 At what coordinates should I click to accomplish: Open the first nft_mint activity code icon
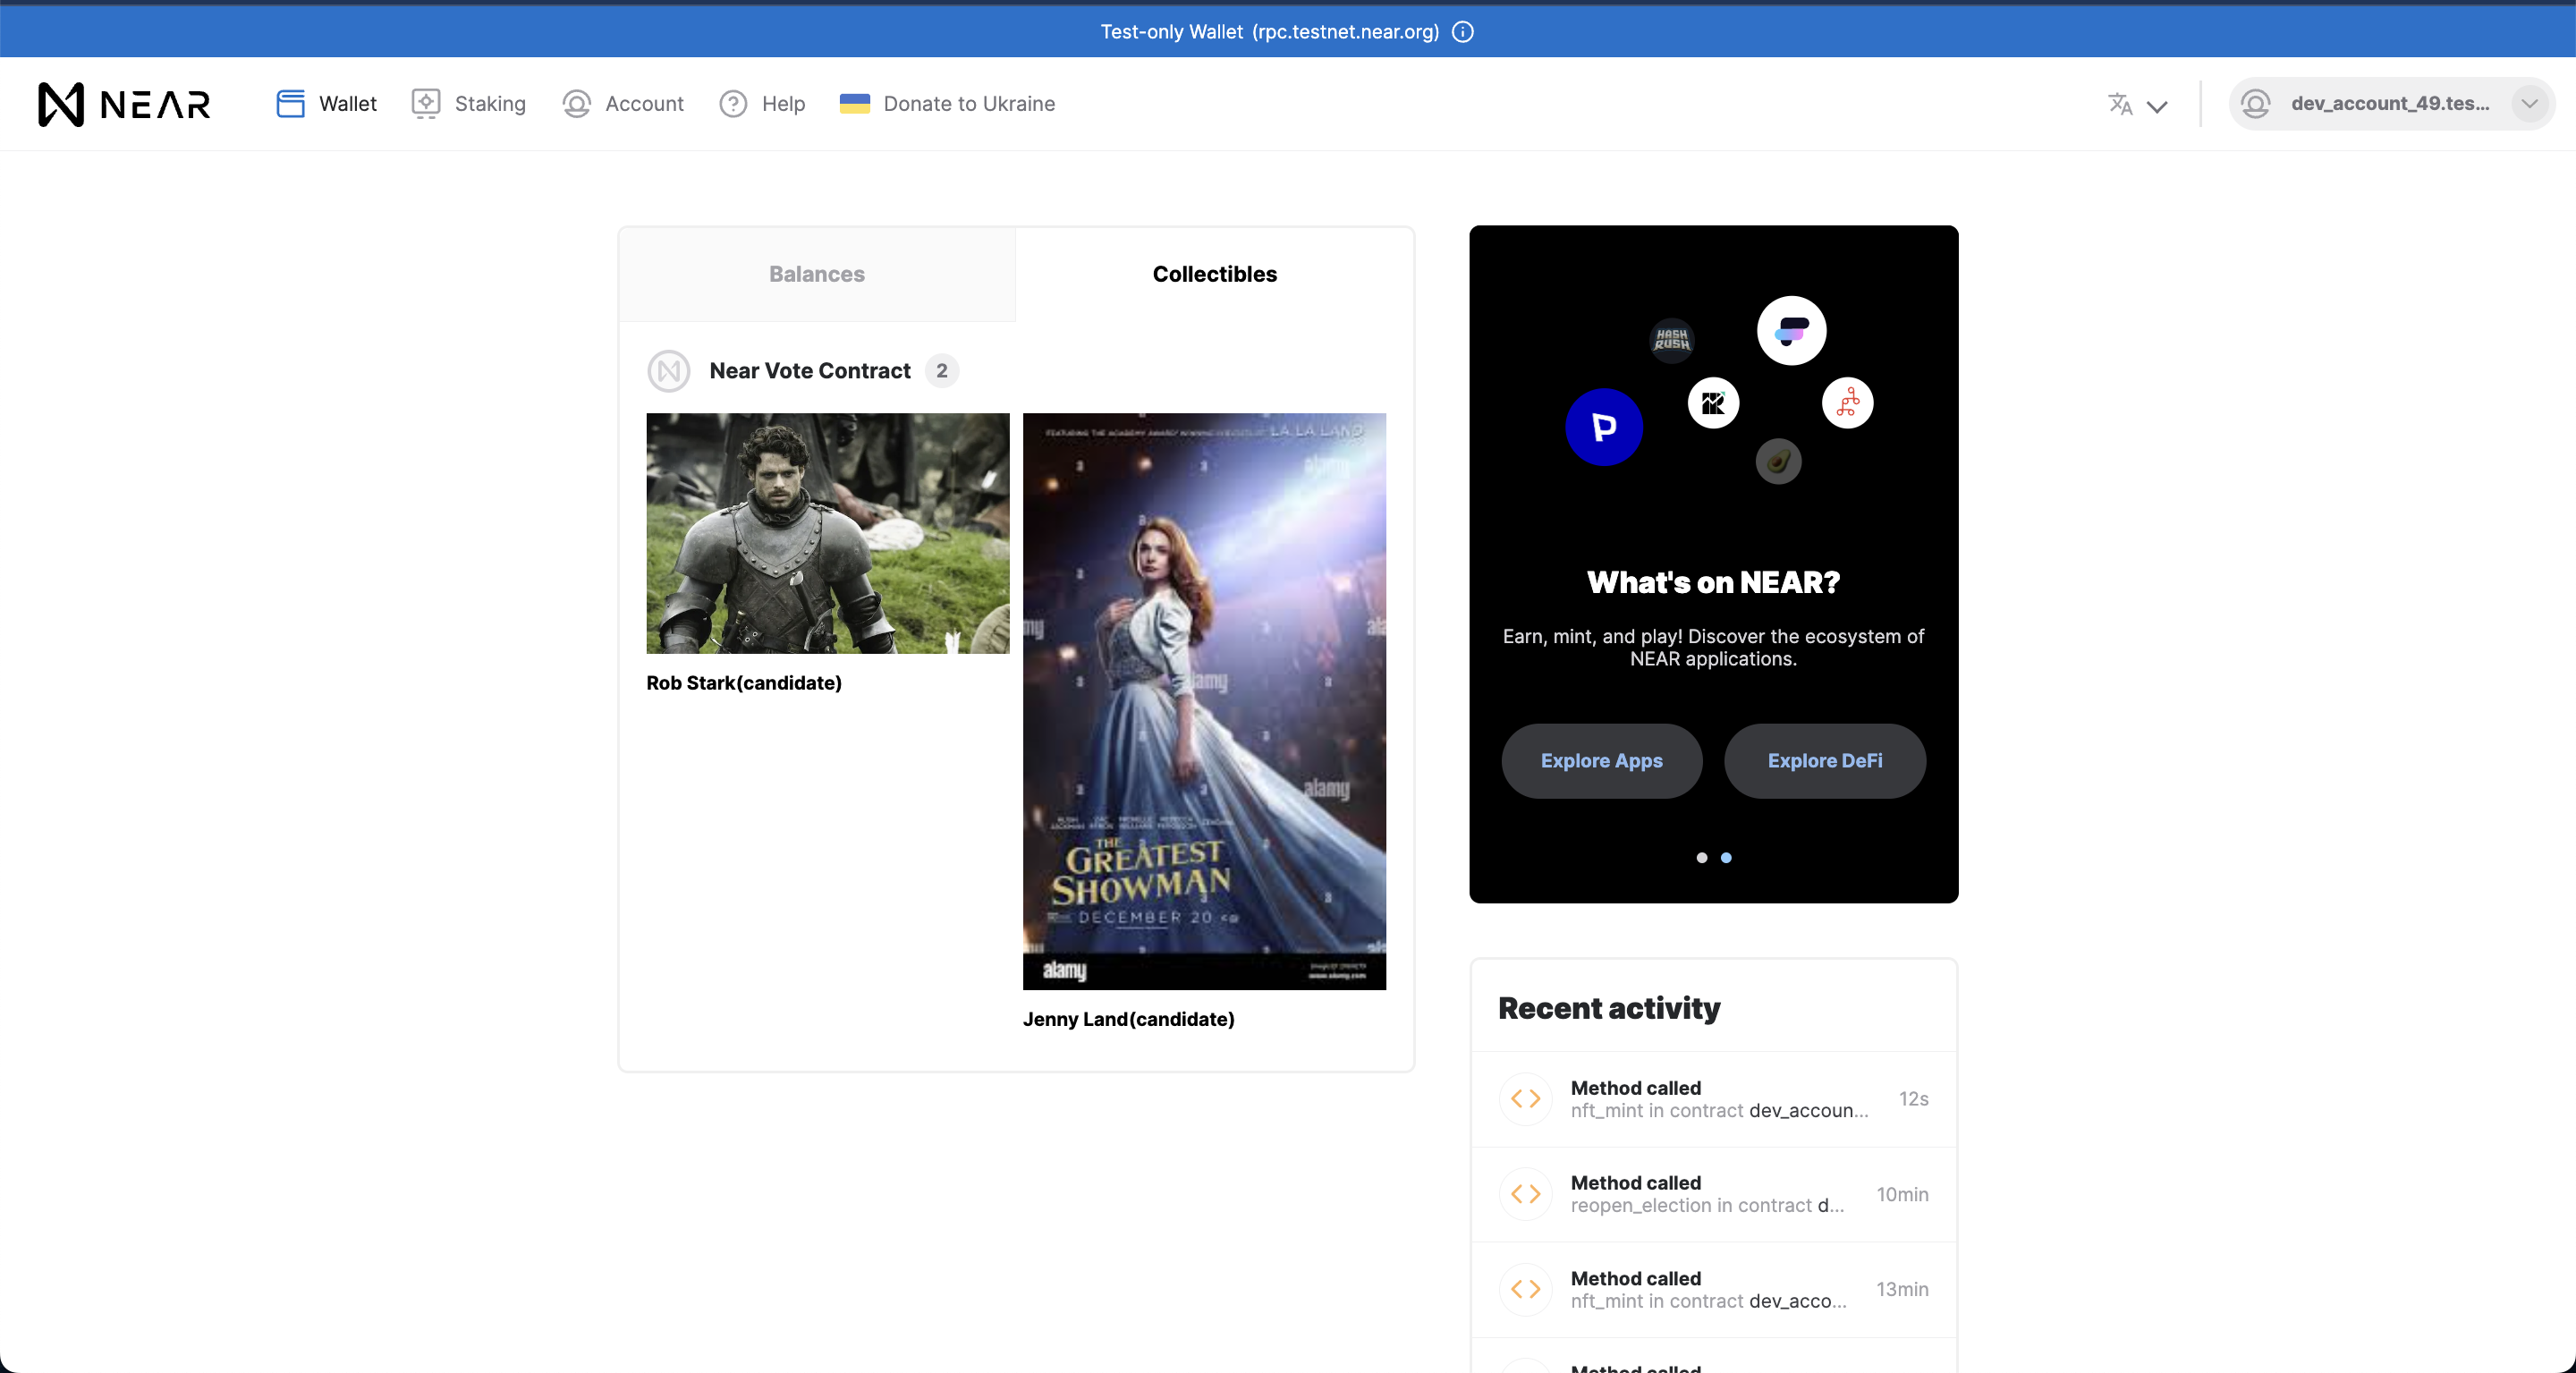(1525, 1099)
